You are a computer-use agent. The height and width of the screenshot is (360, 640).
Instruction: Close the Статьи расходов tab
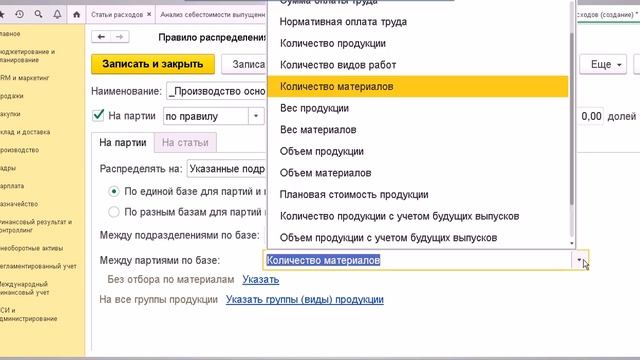[149, 14]
